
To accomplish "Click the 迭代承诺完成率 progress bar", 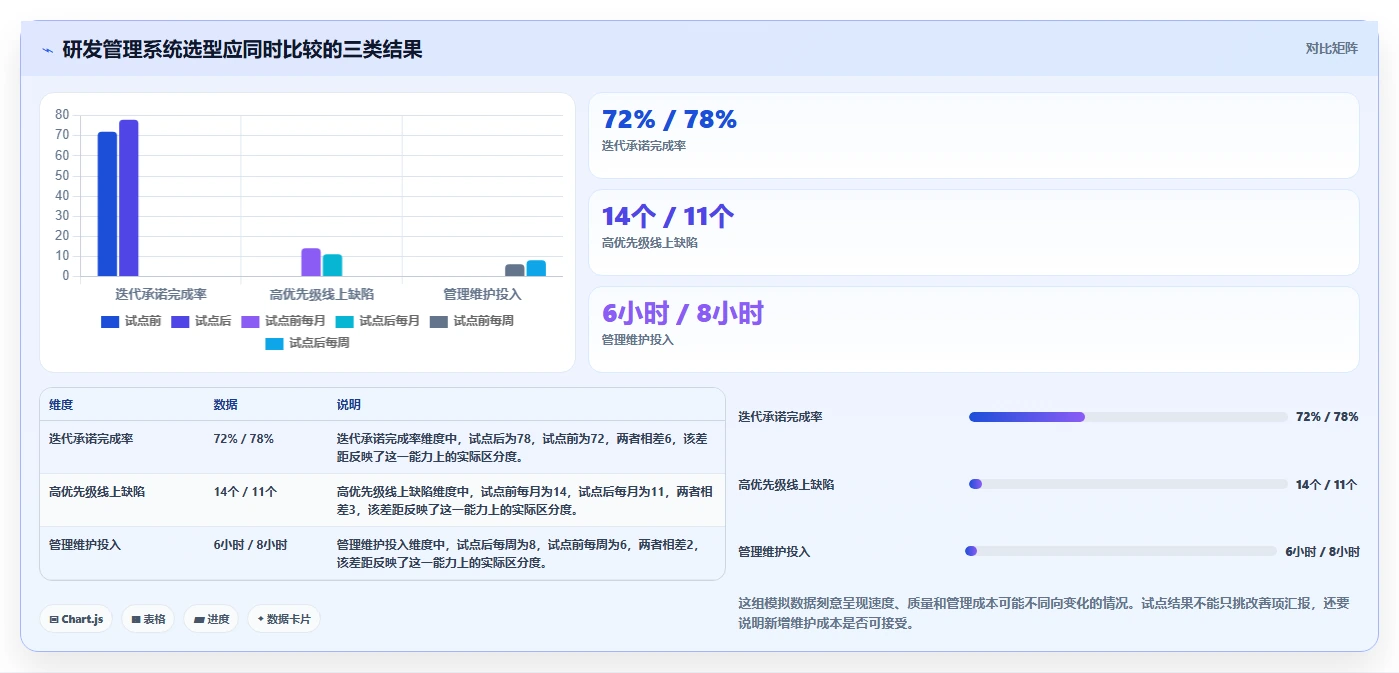I will [x=1128, y=417].
